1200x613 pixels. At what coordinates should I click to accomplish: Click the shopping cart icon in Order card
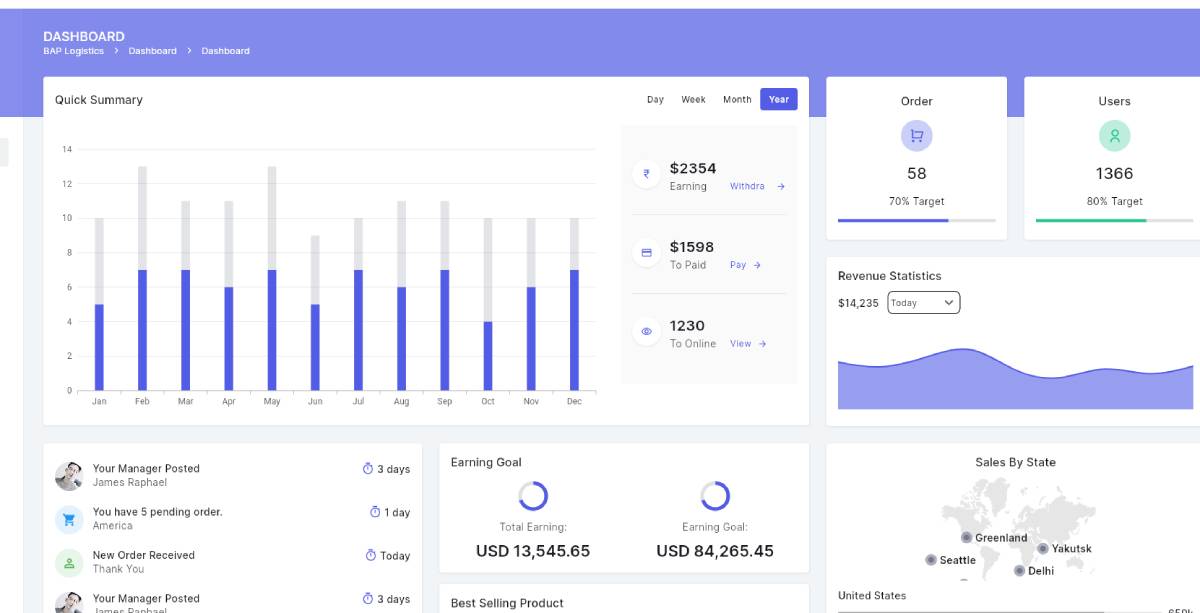point(916,135)
